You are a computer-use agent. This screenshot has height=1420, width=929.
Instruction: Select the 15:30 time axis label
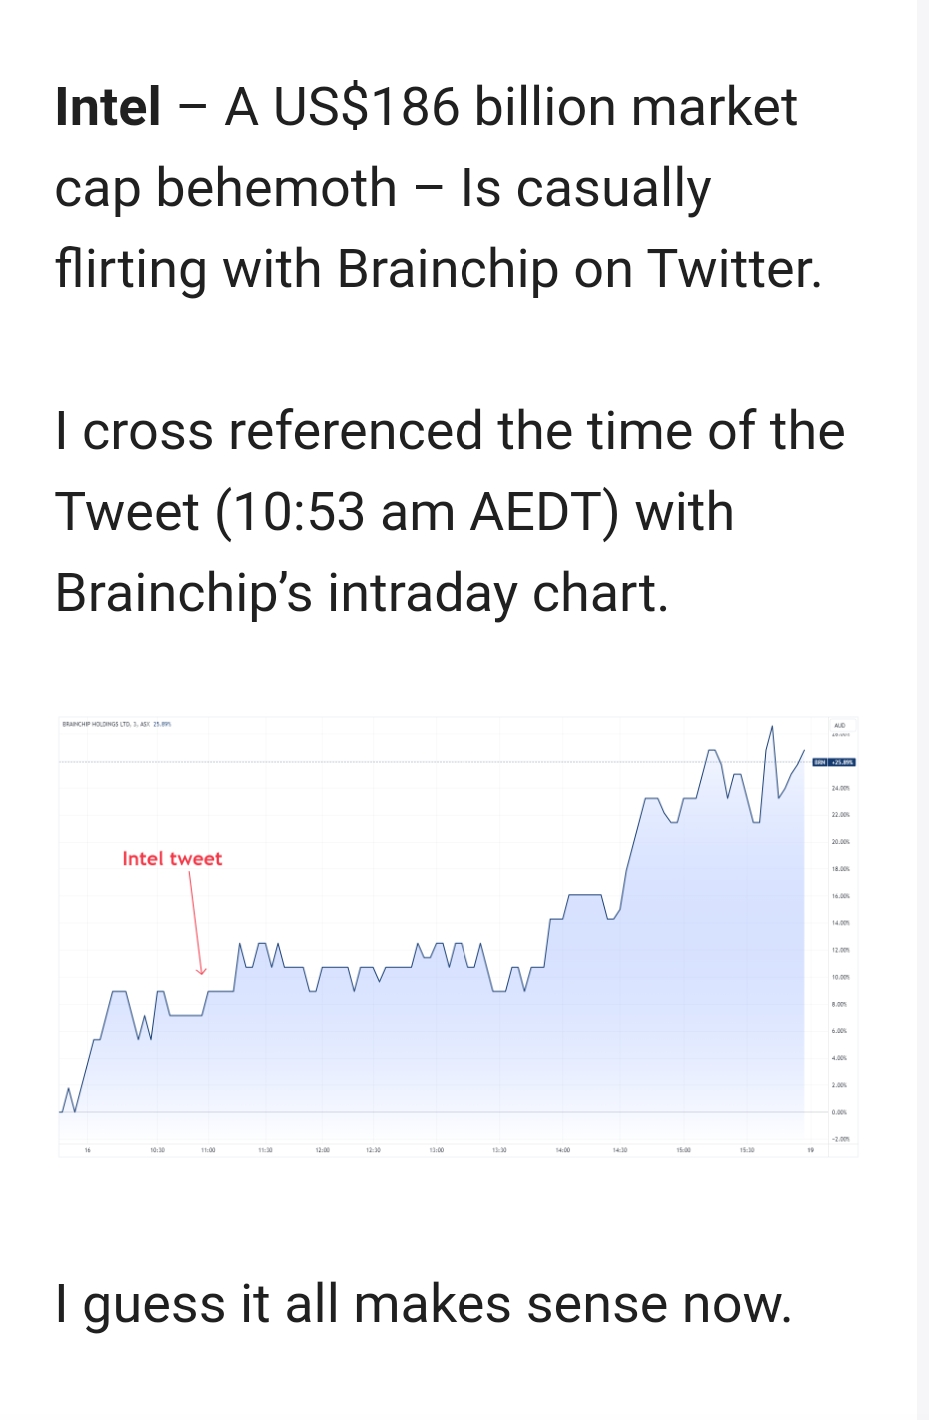pyautogui.click(x=748, y=1151)
